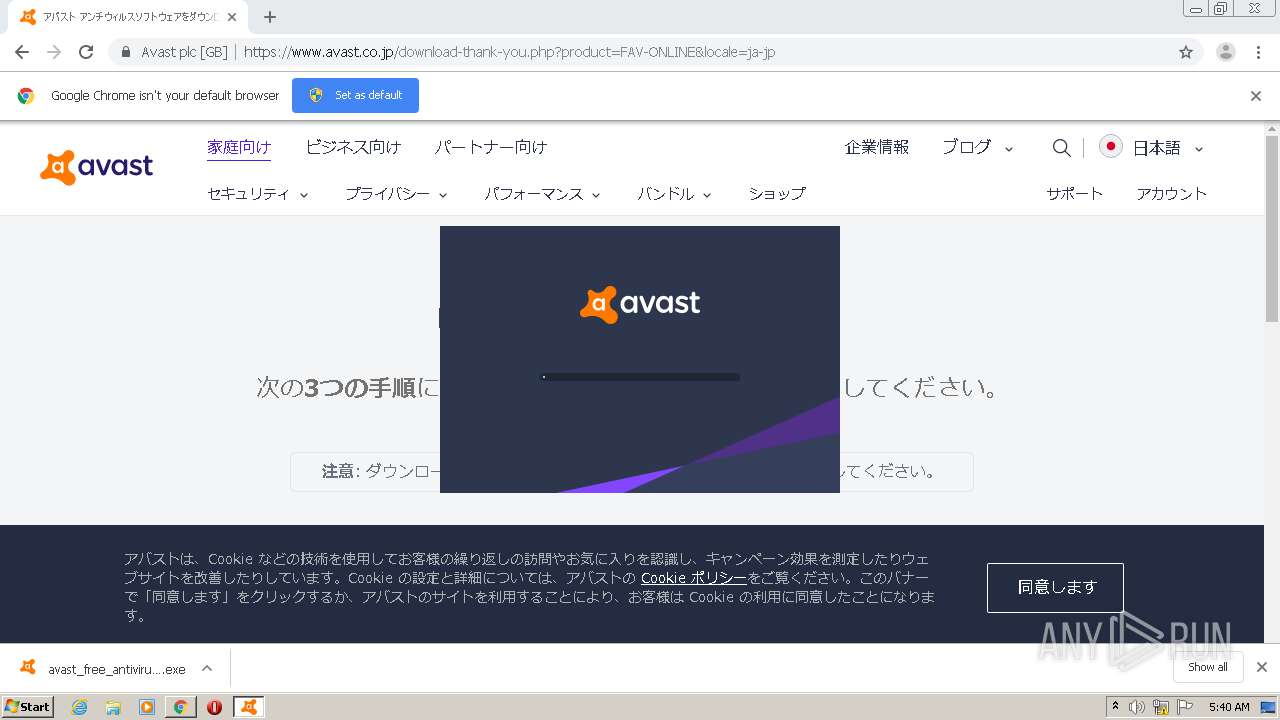Open the Chrome three-dot menu
The image size is (1280, 720).
[1259, 52]
